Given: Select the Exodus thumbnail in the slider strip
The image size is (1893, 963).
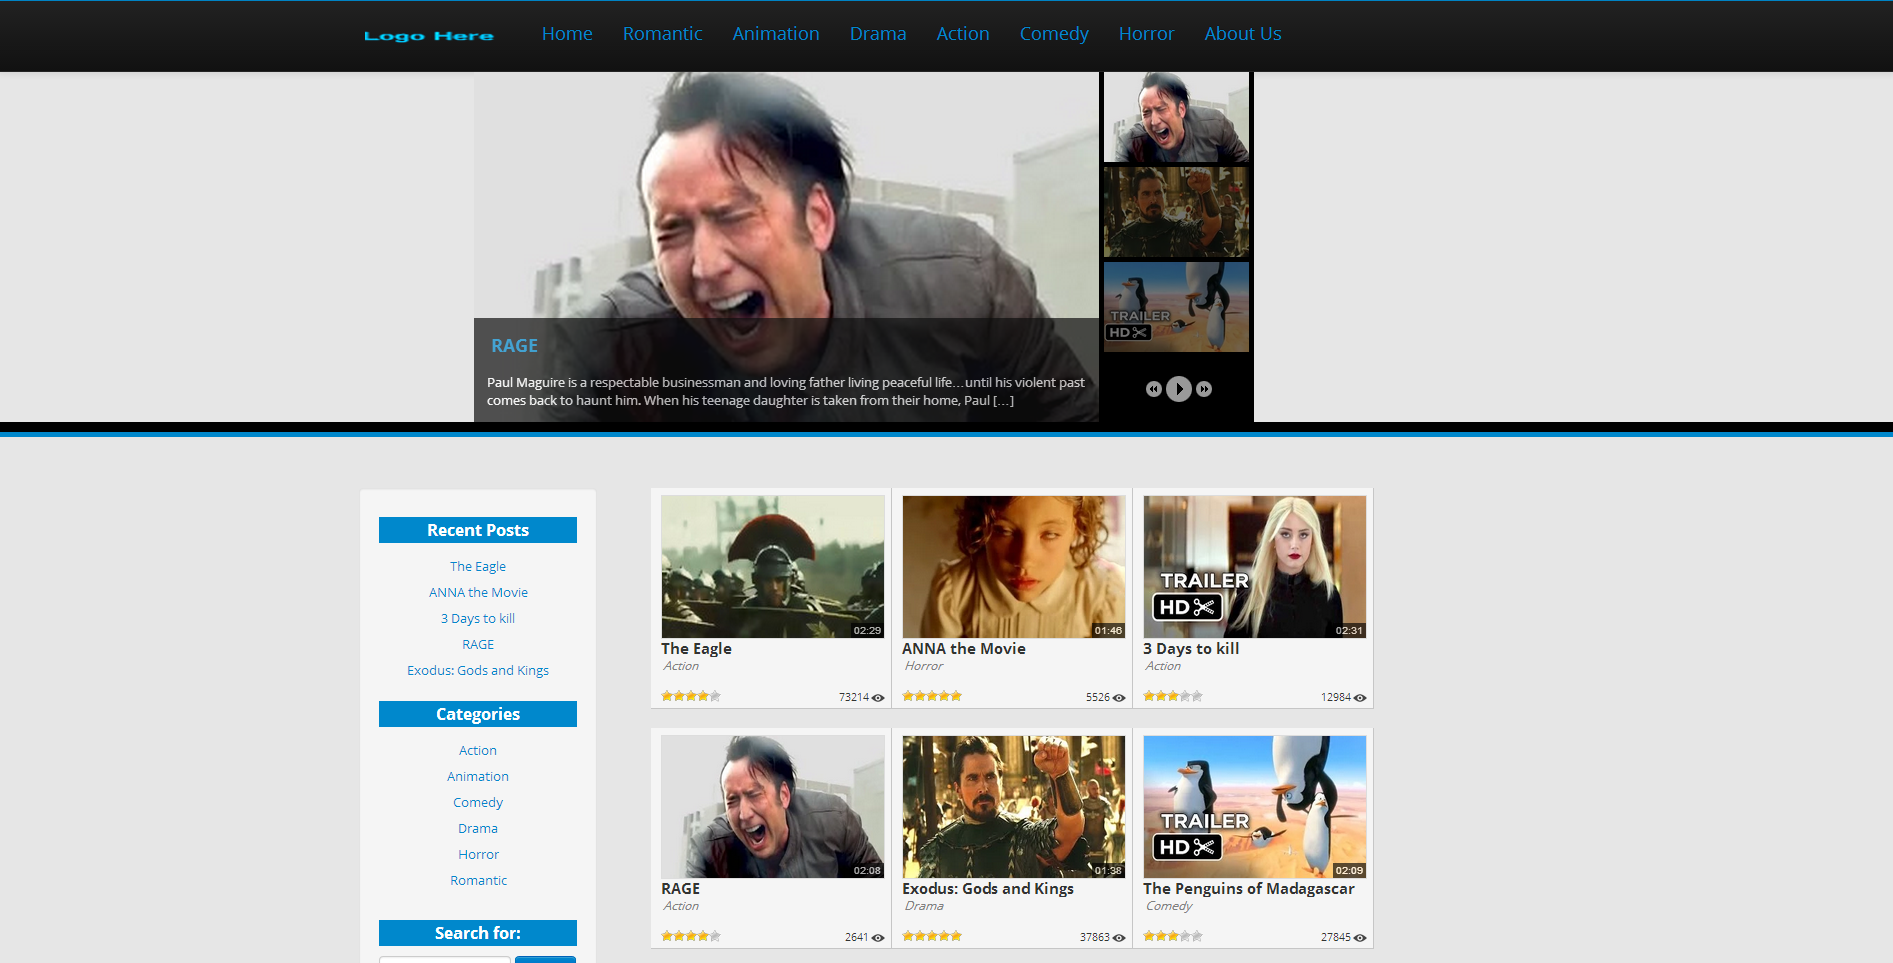Looking at the screenshot, I should pyautogui.click(x=1176, y=212).
